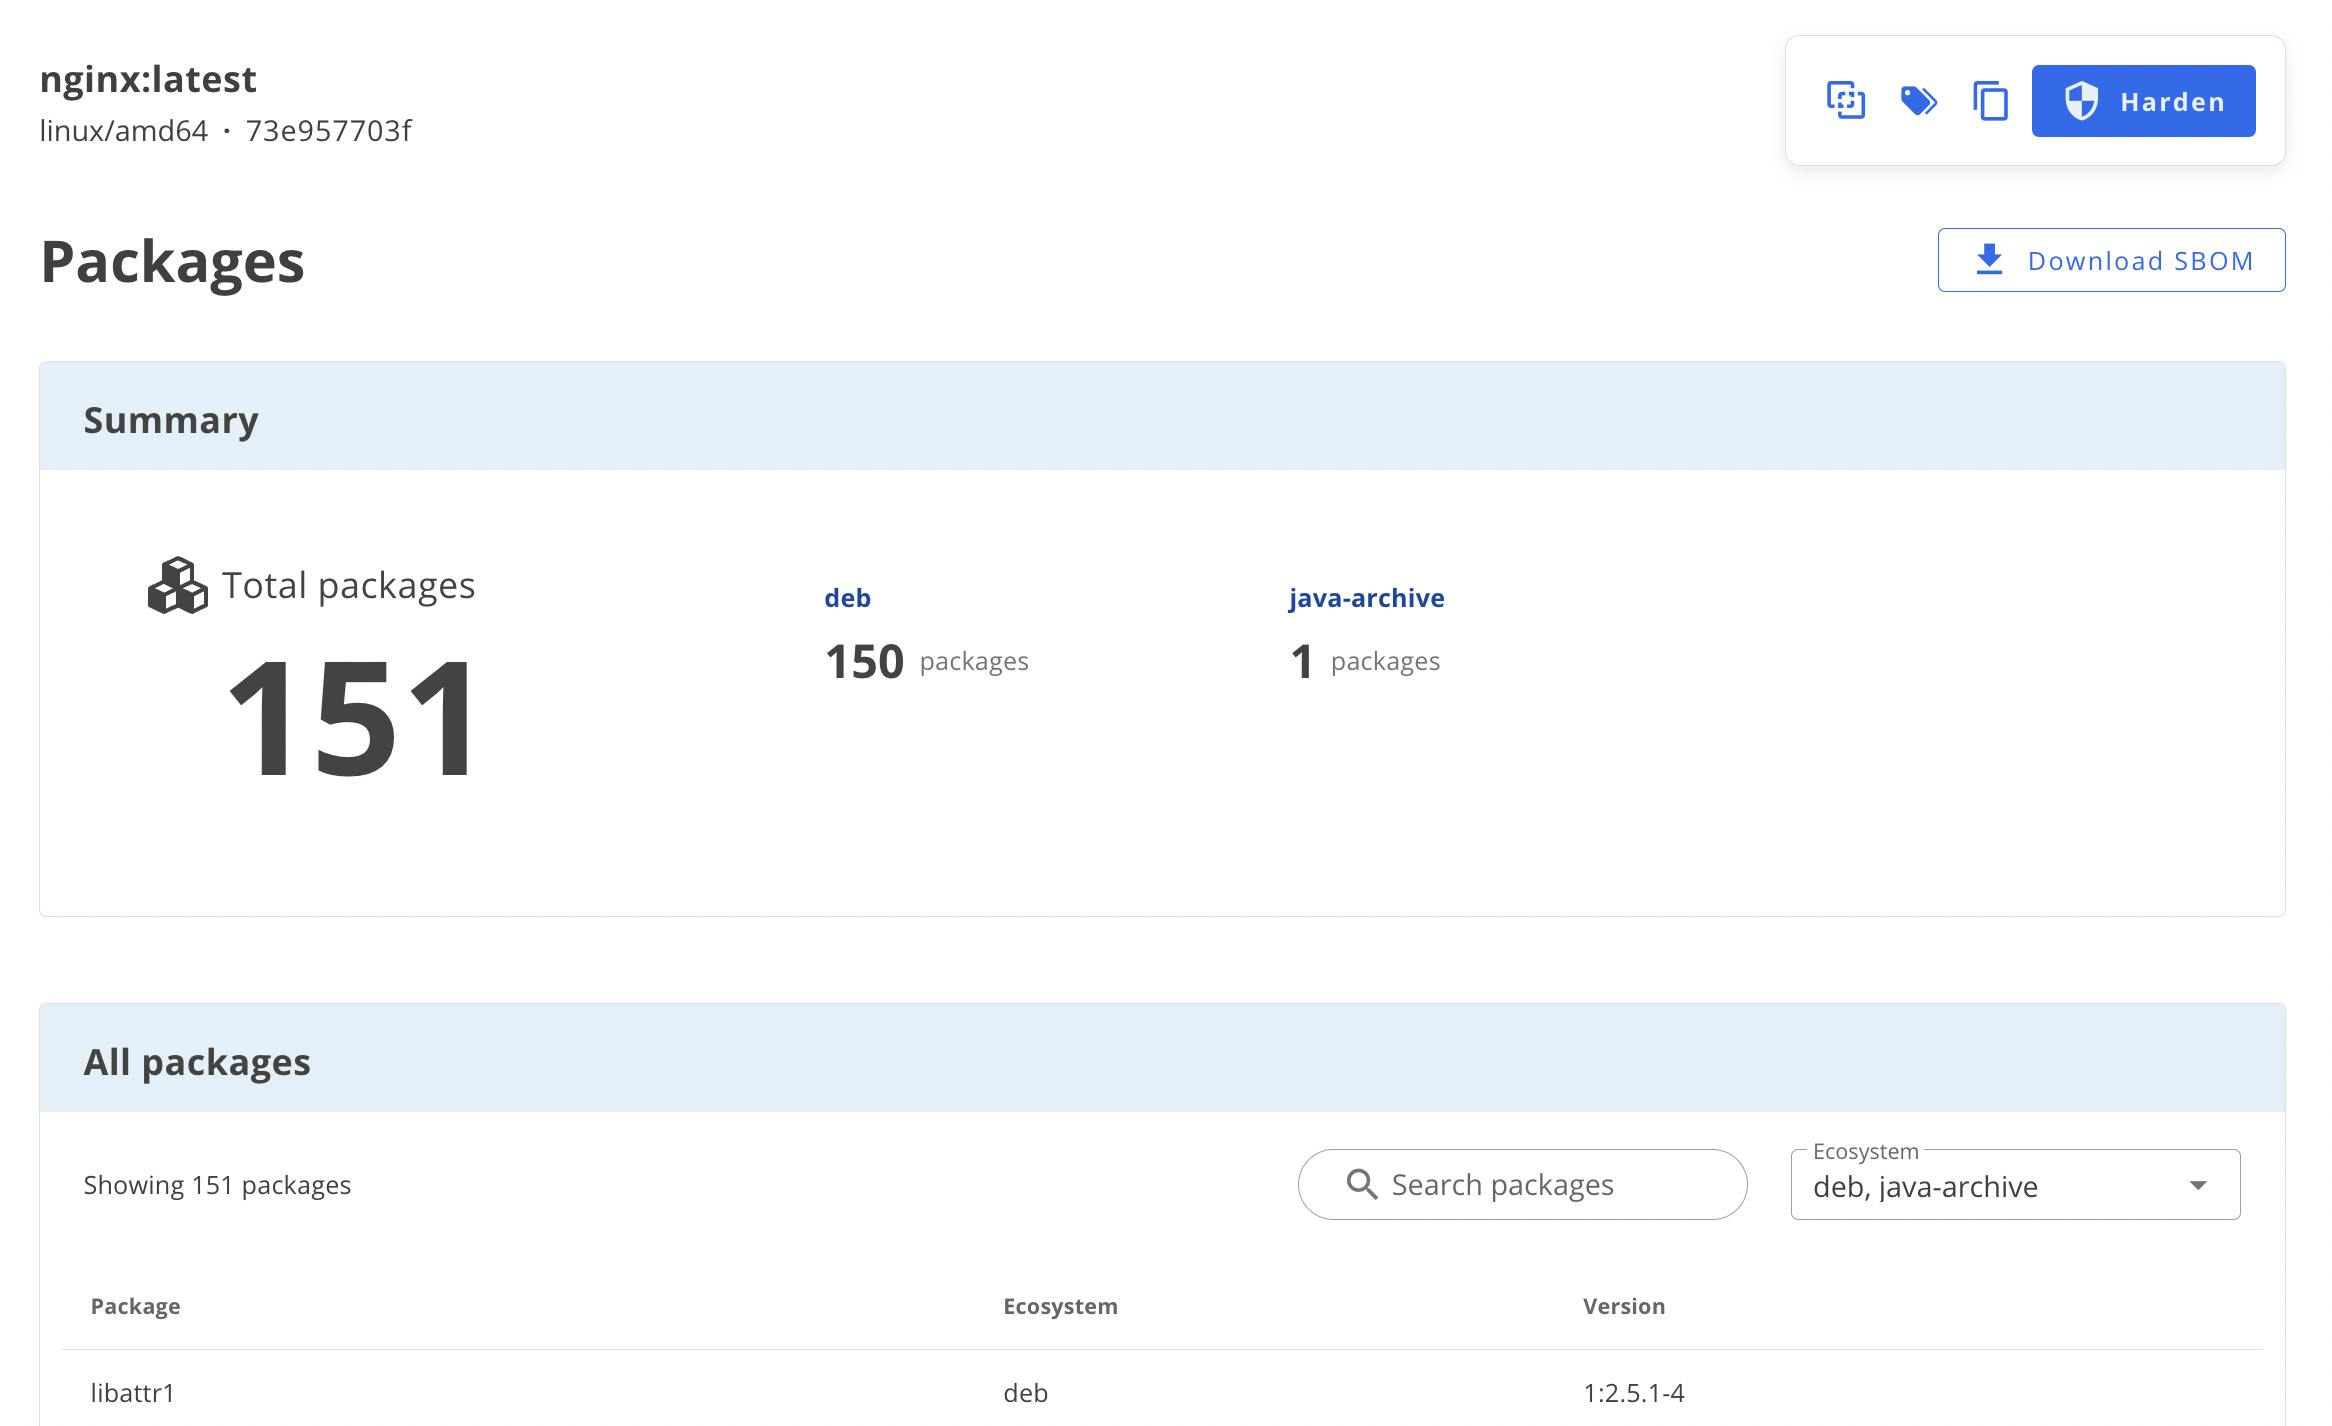Viewport: 2332px width, 1426px height.
Task: Click the search magnifier icon
Action: pos(1361,1184)
